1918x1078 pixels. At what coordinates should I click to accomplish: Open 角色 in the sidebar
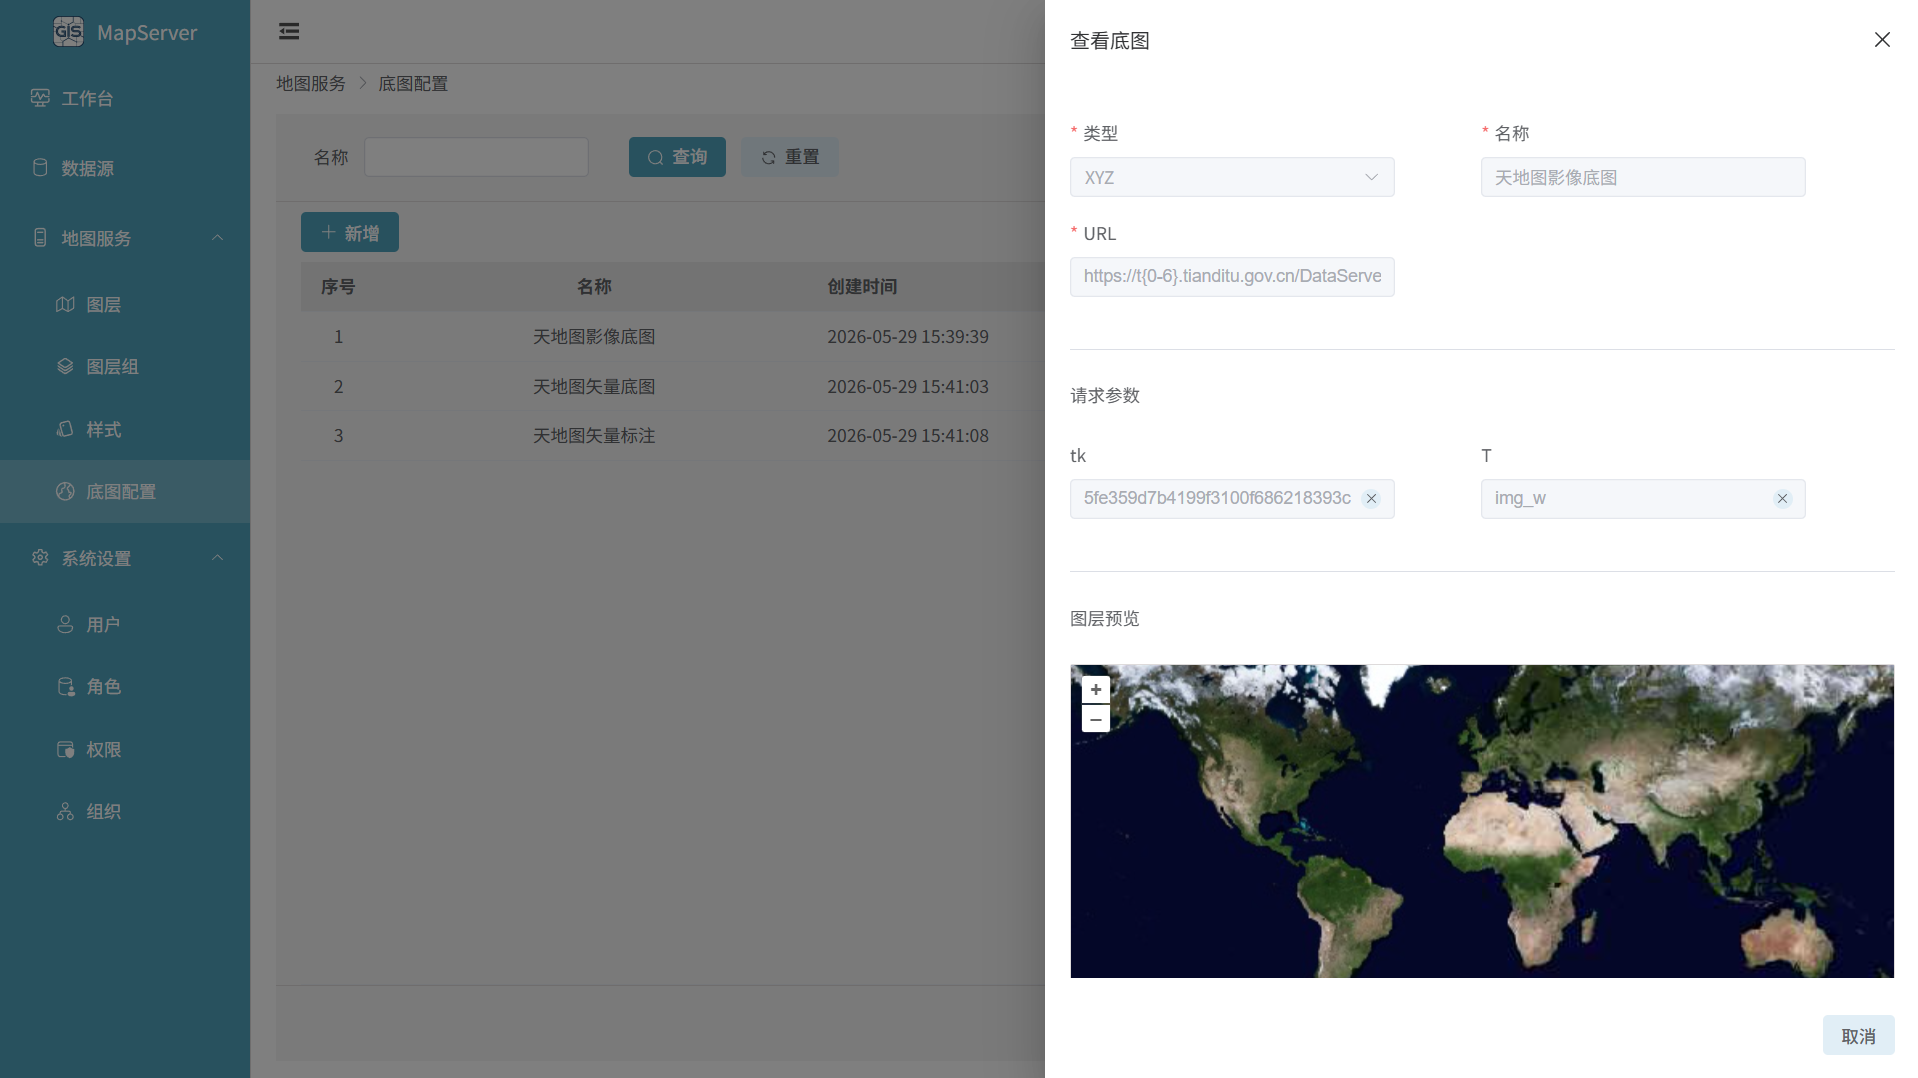[x=125, y=686]
